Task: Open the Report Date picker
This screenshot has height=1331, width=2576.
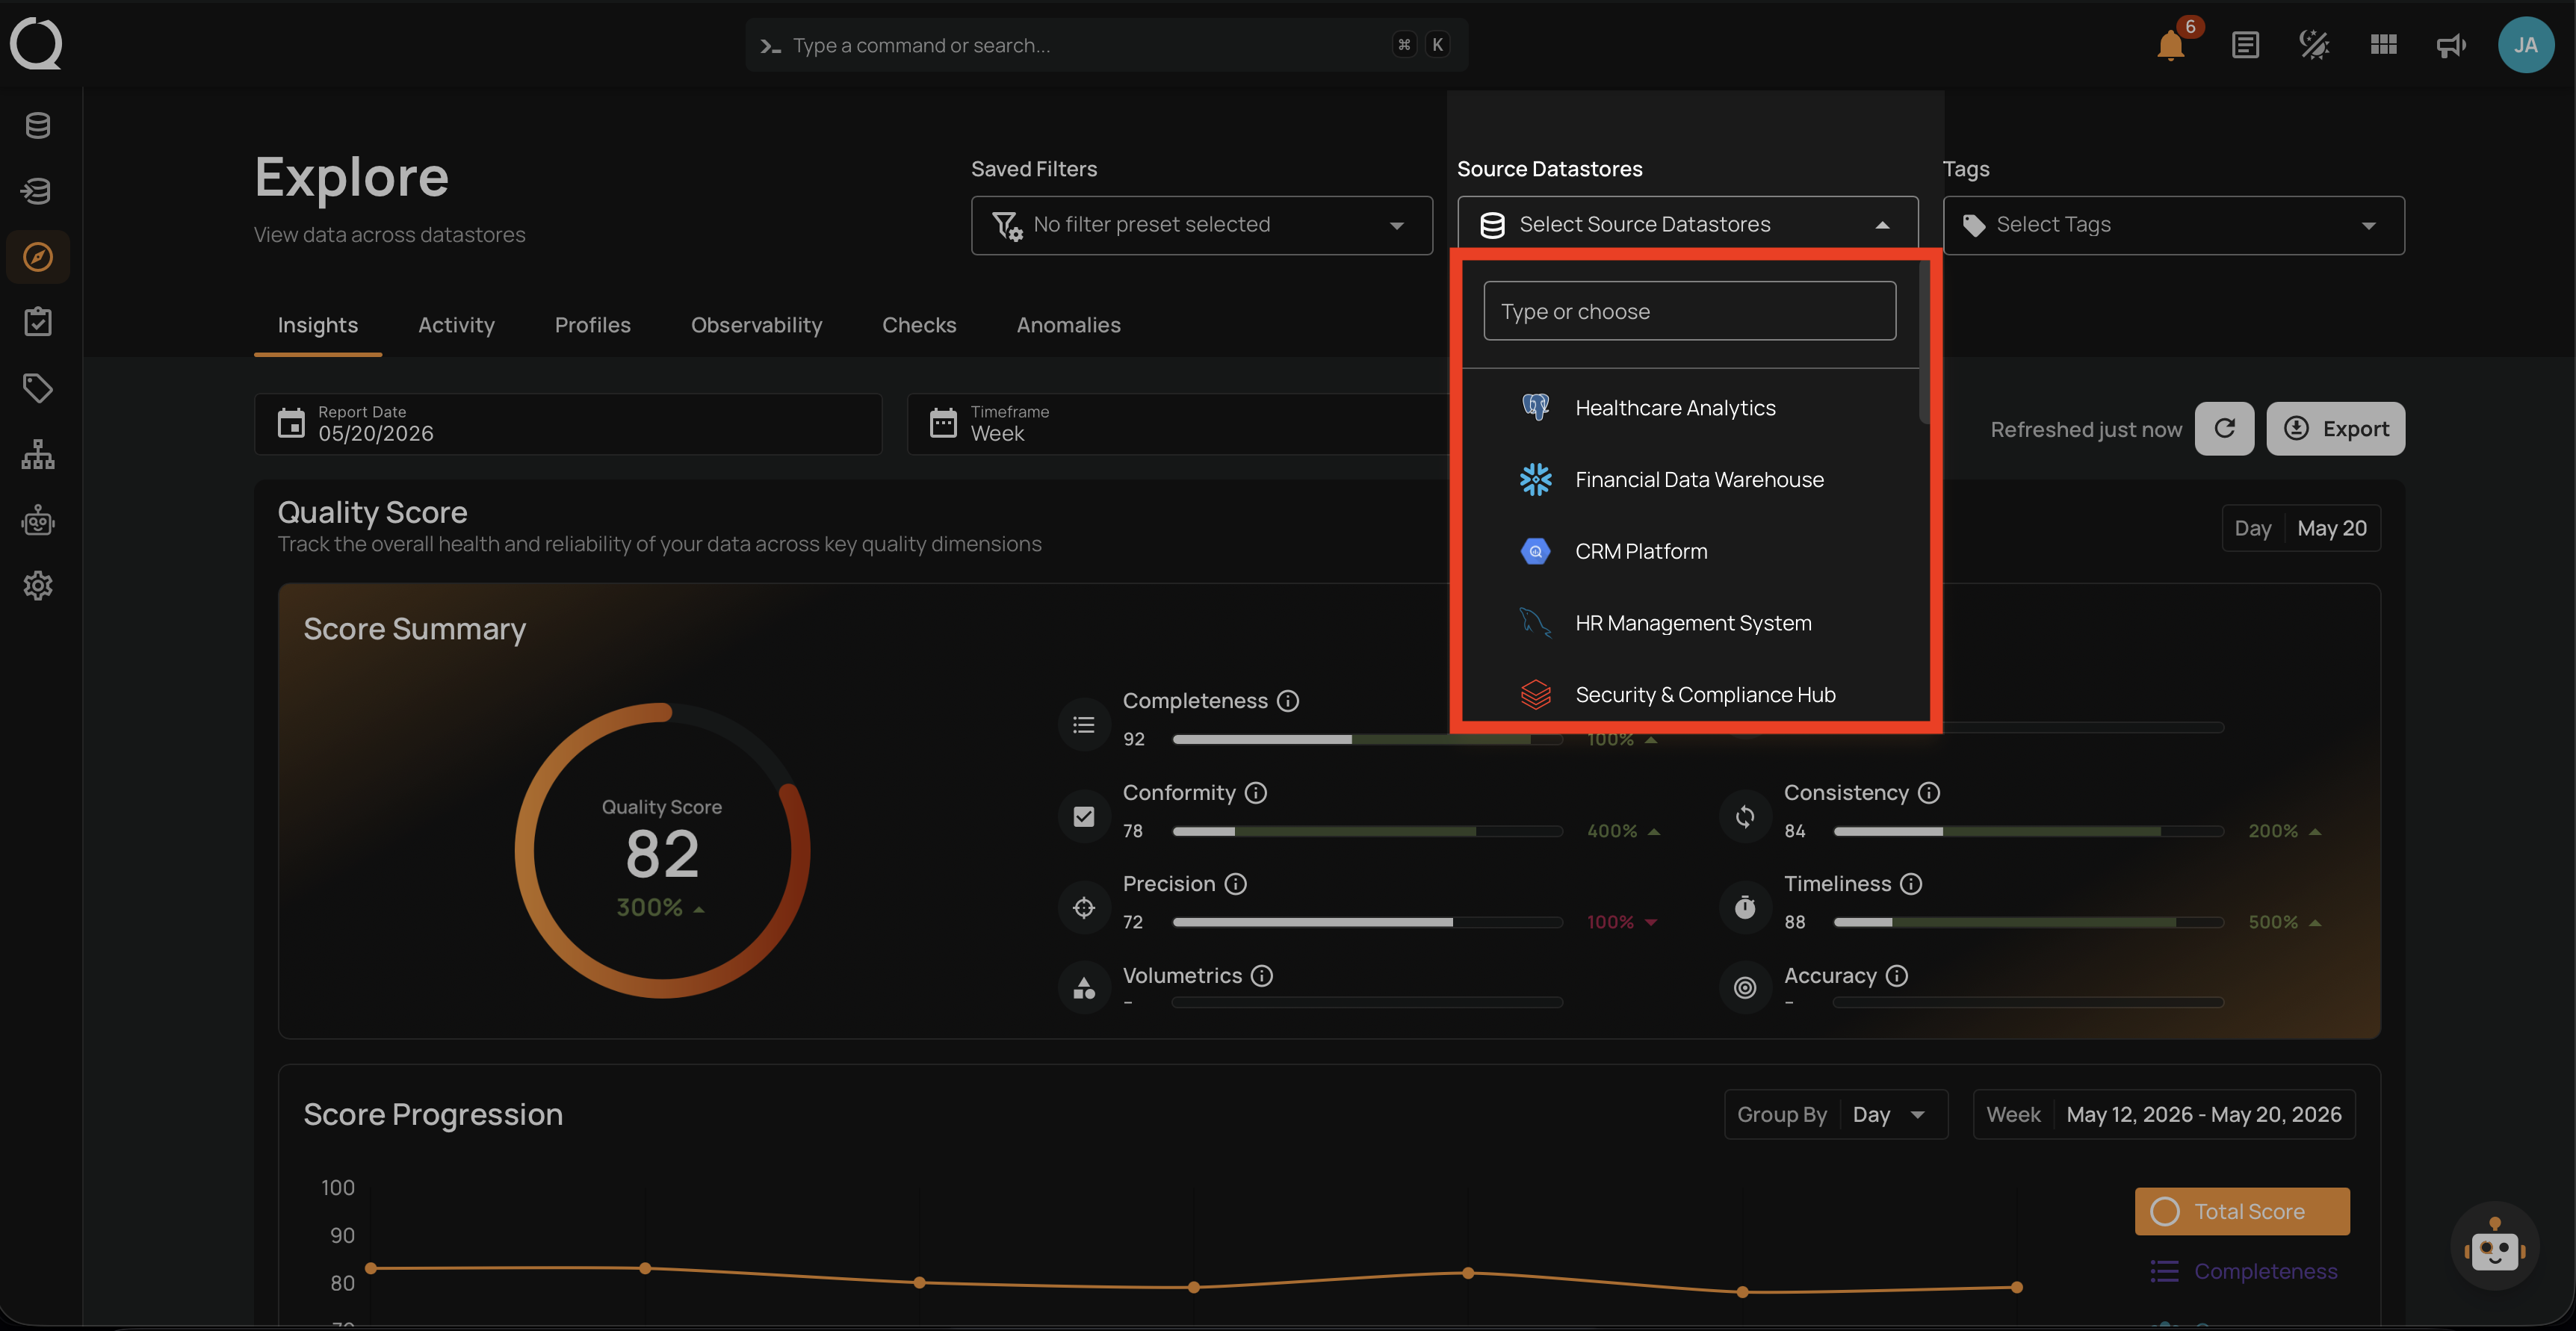Action: coord(568,424)
